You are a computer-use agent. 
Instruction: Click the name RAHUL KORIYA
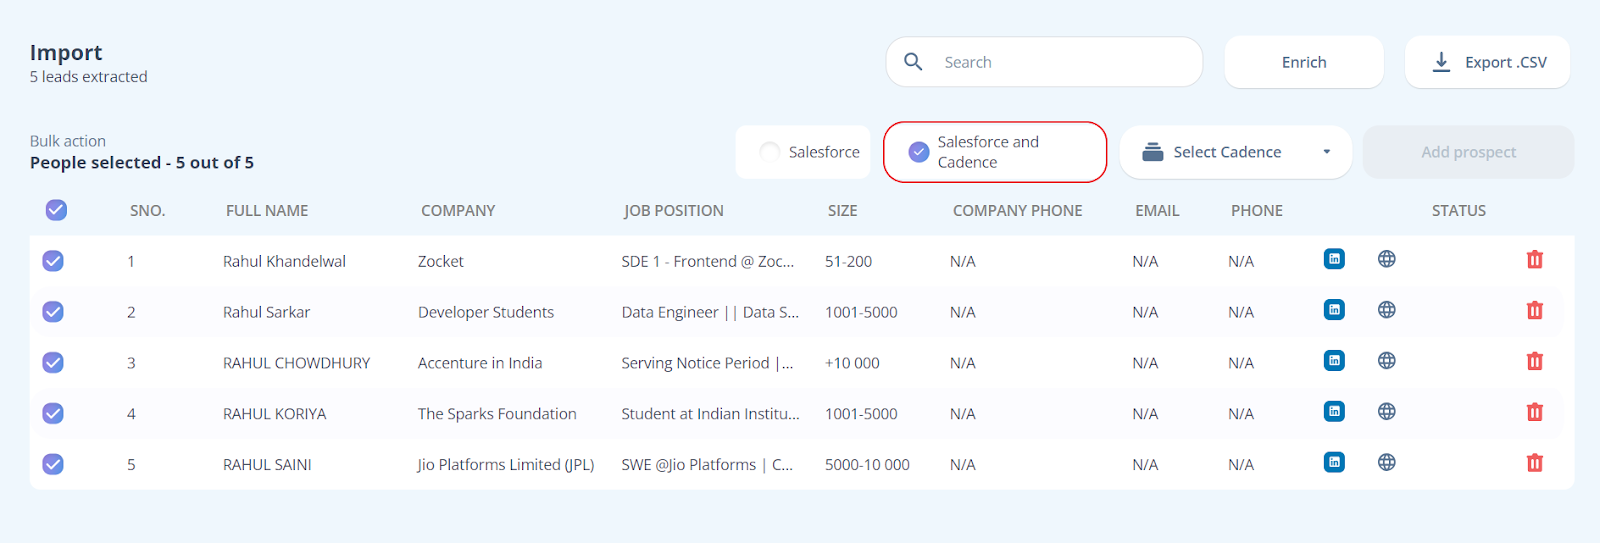coord(274,414)
